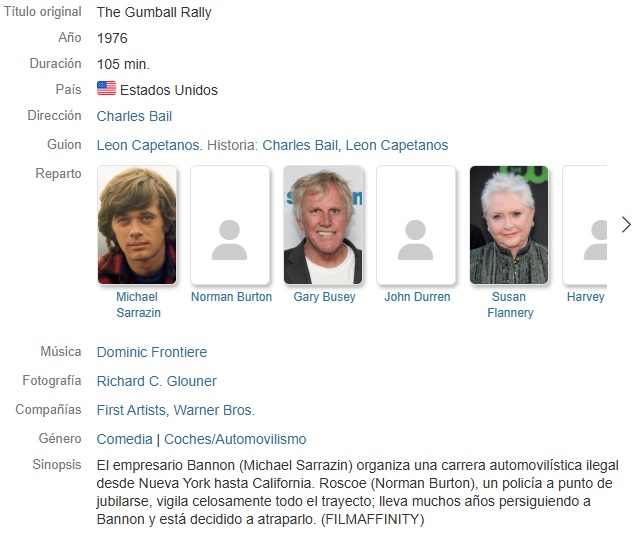
Task: Click the Gary Busey name link
Action: click(x=324, y=297)
